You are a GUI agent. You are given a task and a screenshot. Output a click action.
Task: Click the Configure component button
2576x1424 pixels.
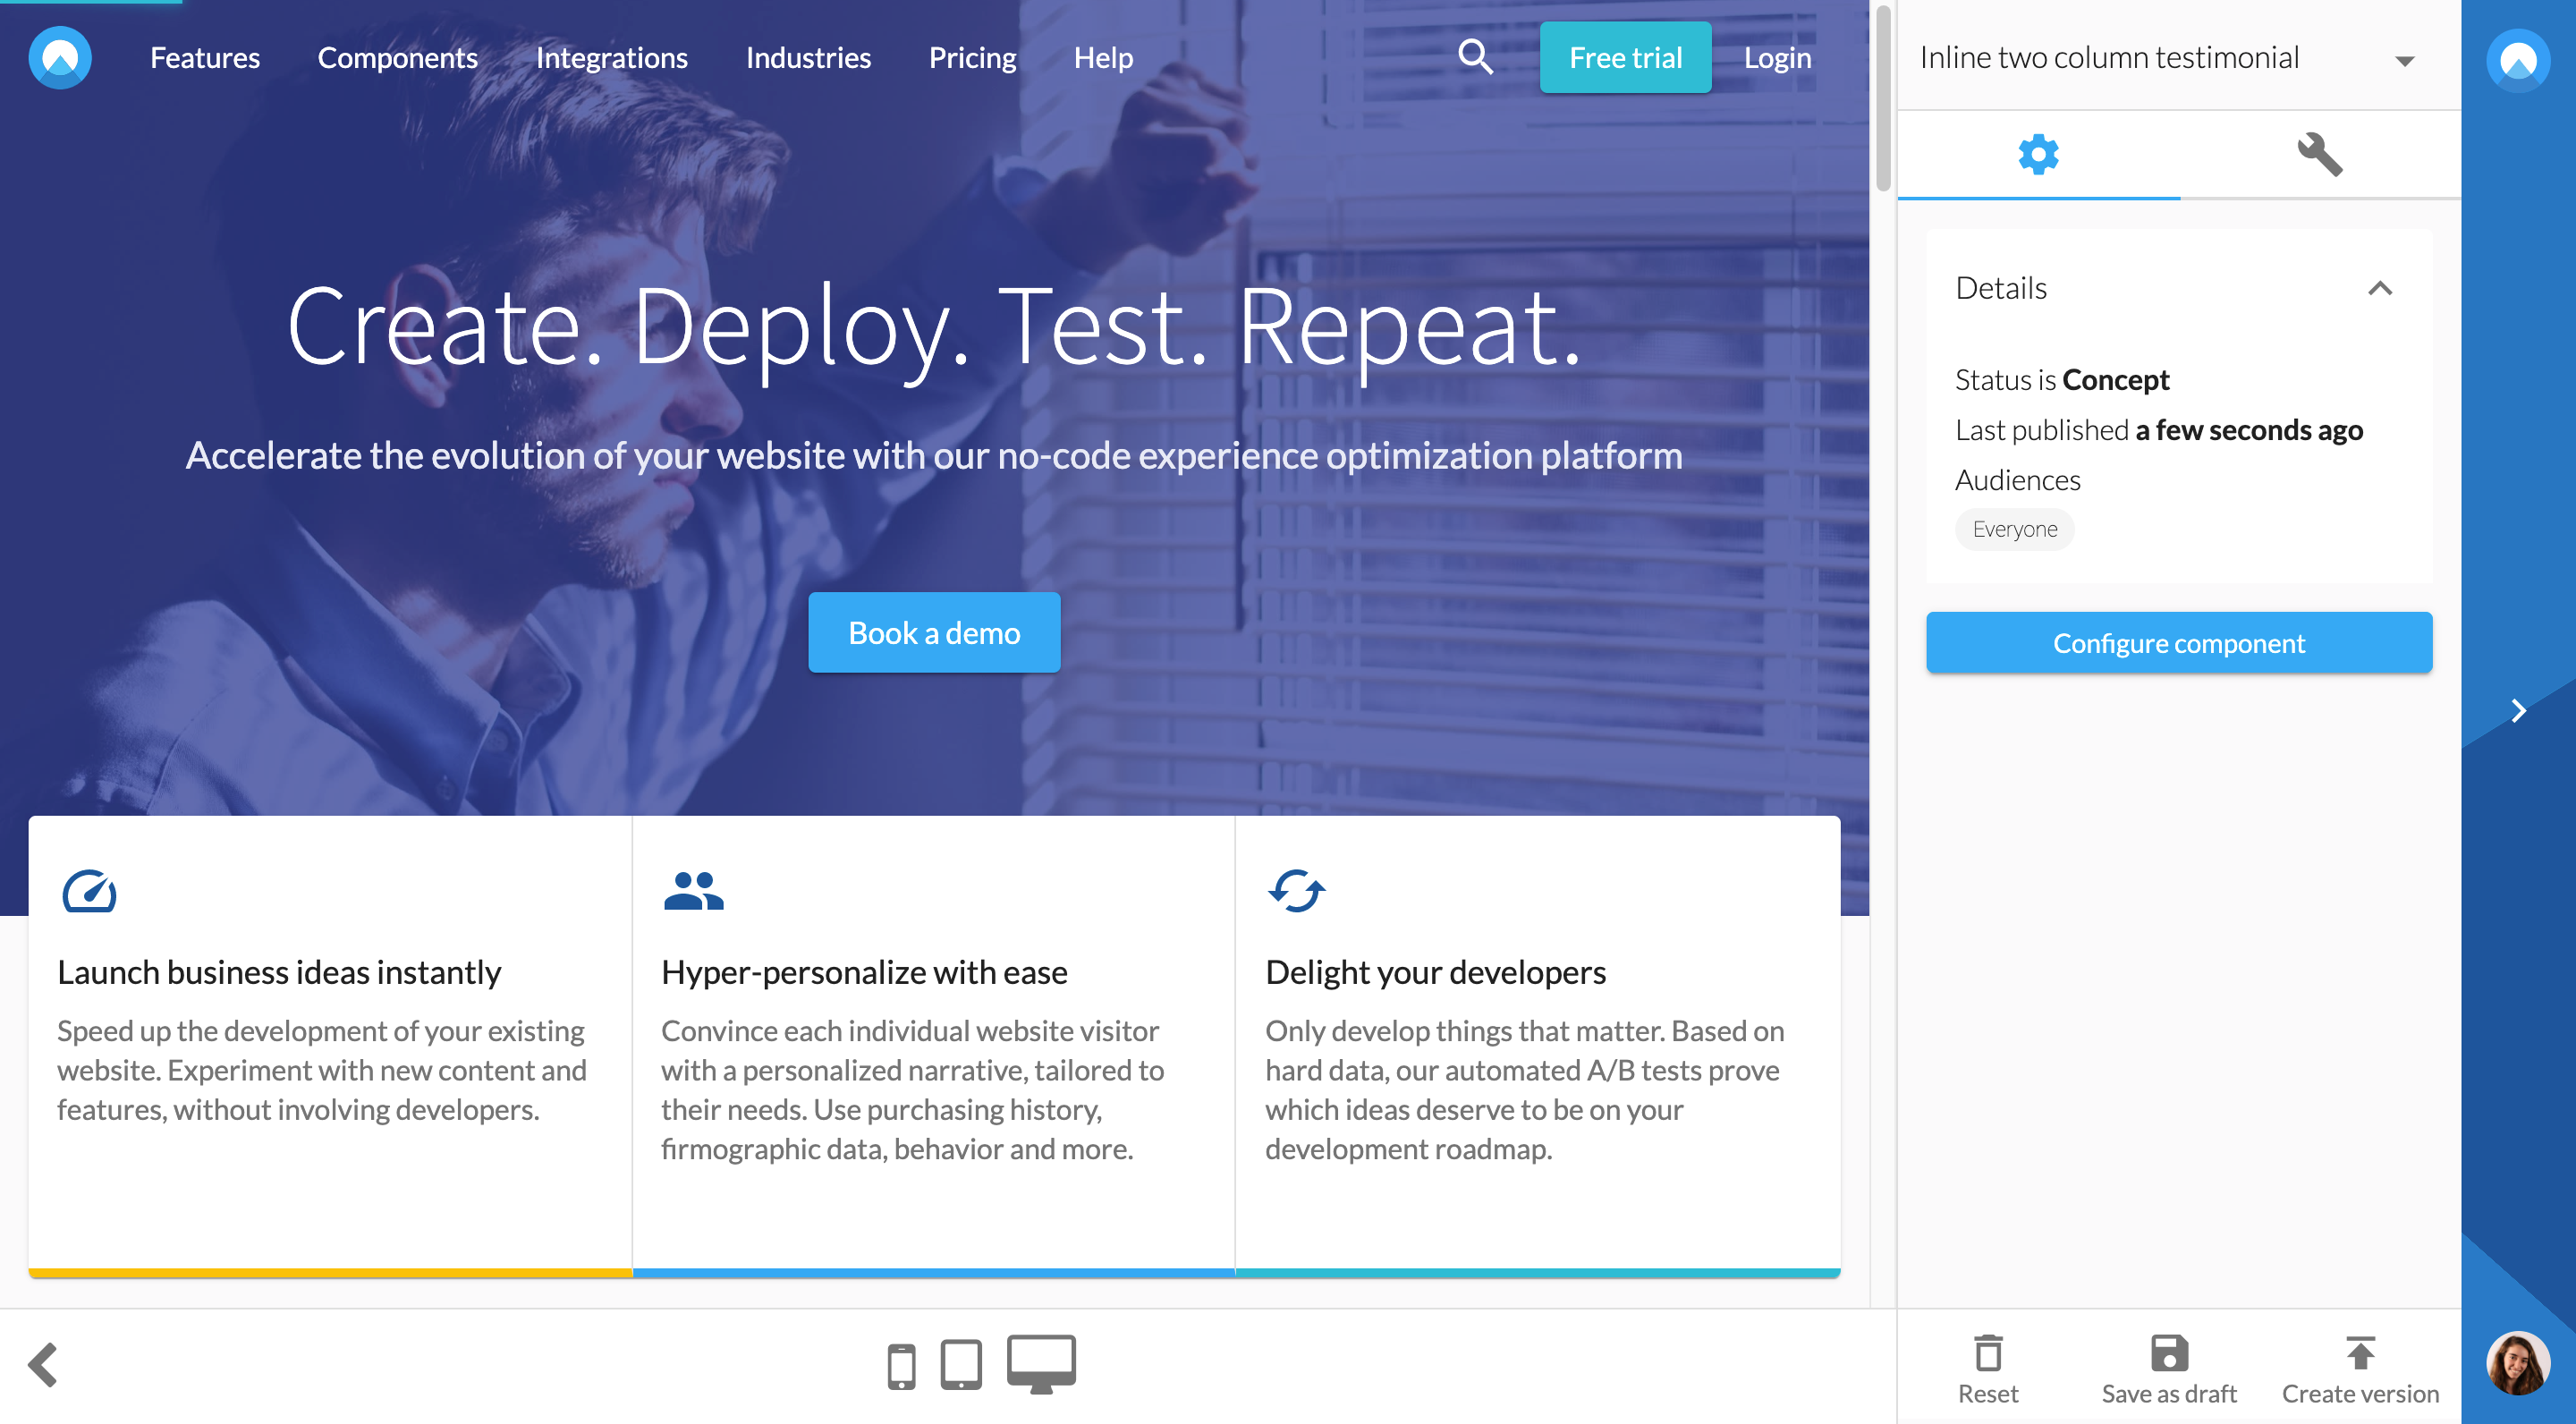click(x=2178, y=643)
